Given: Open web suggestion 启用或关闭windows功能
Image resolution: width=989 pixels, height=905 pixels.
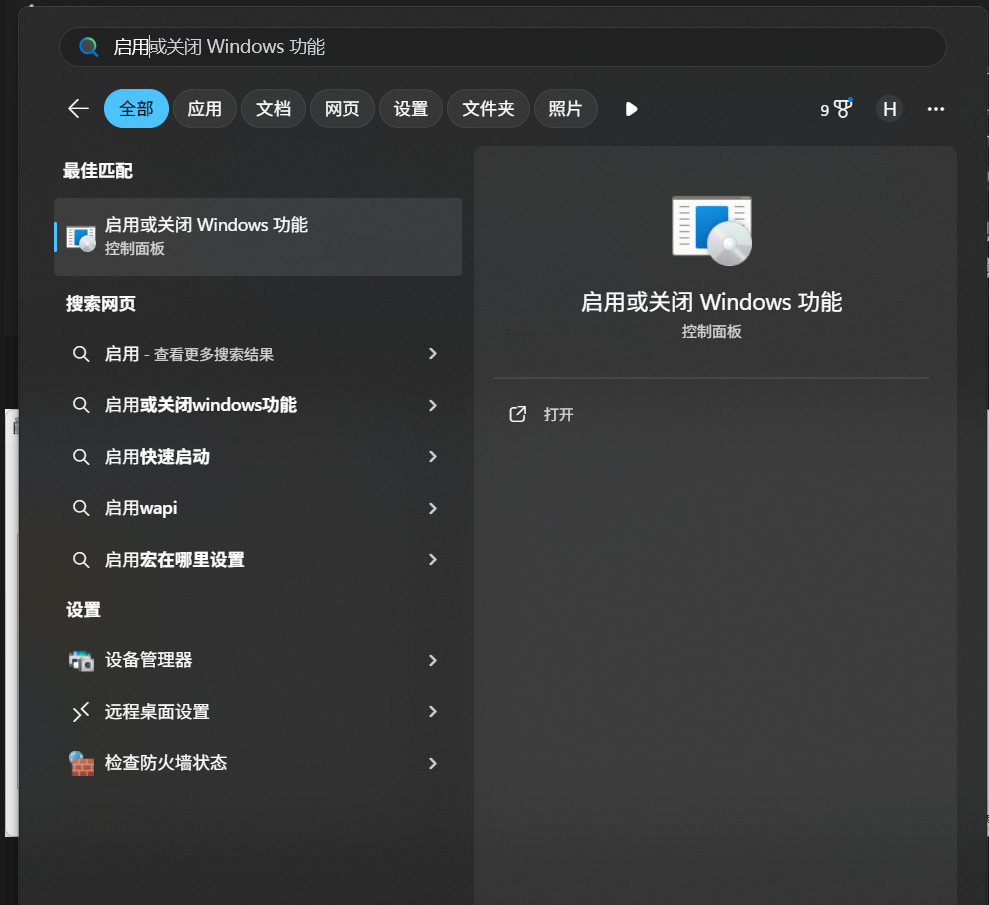Looking at the screenshot, I should [x=258, y=405].
